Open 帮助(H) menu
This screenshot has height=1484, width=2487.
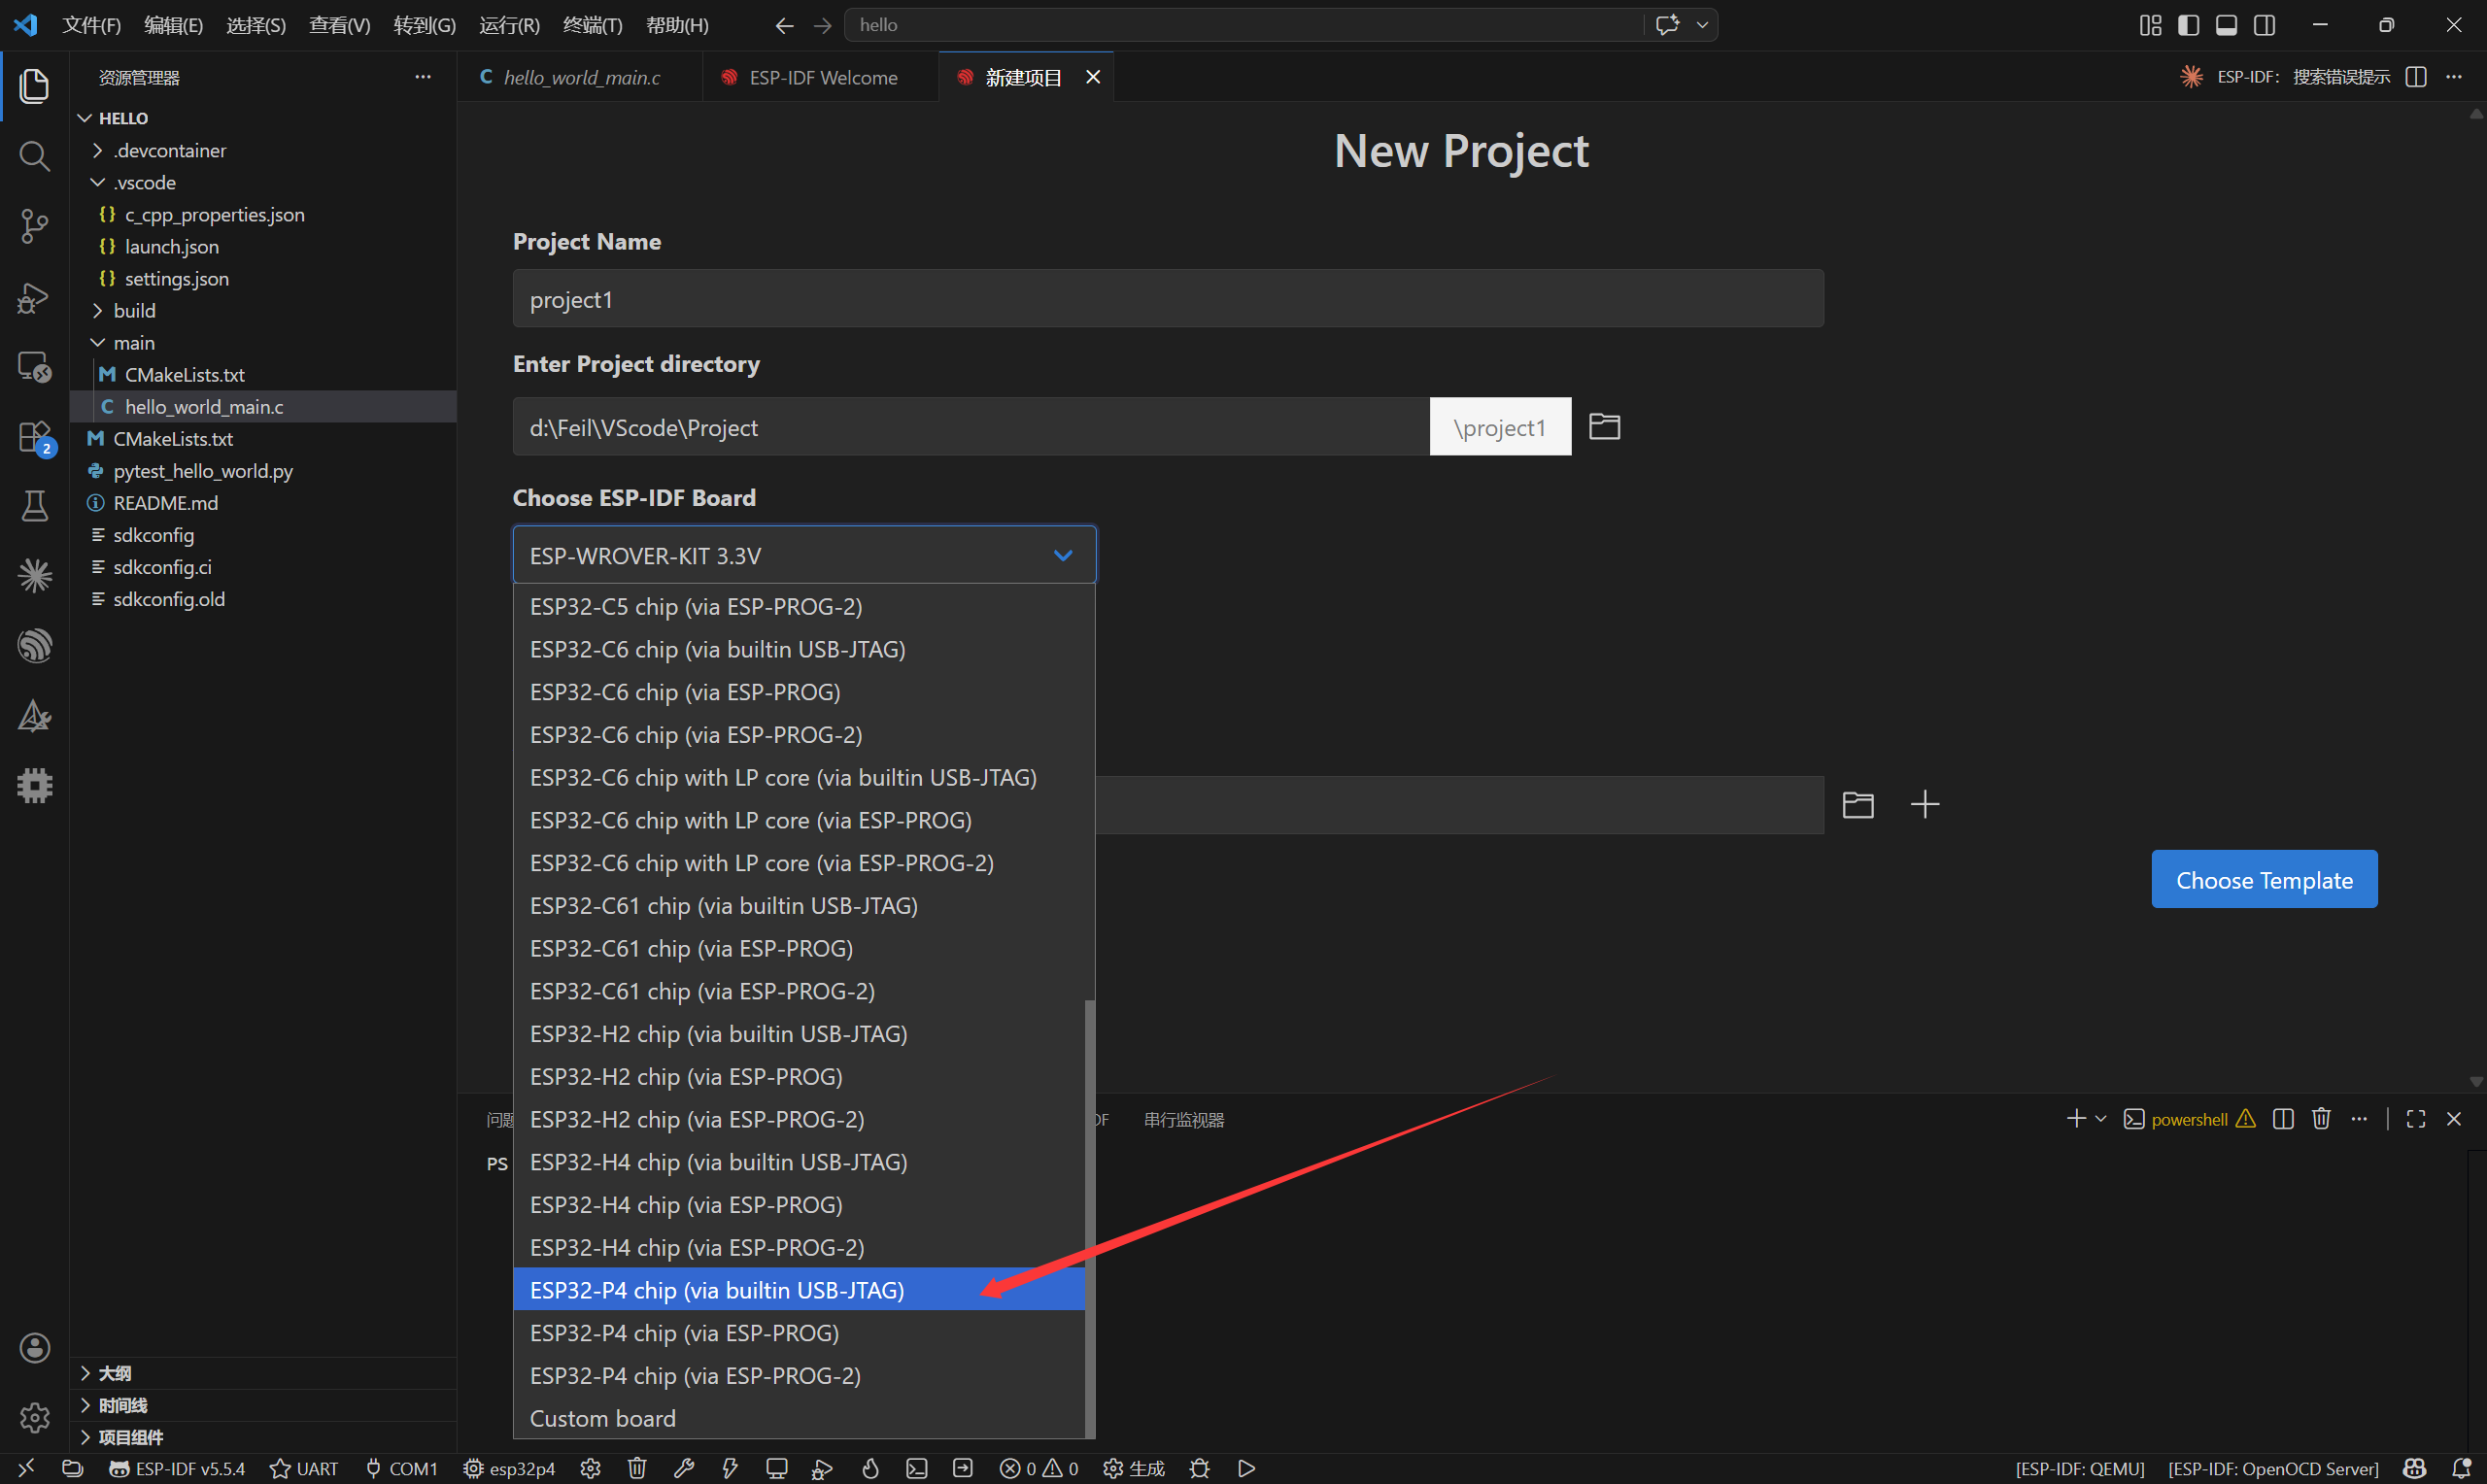[677, 25]
